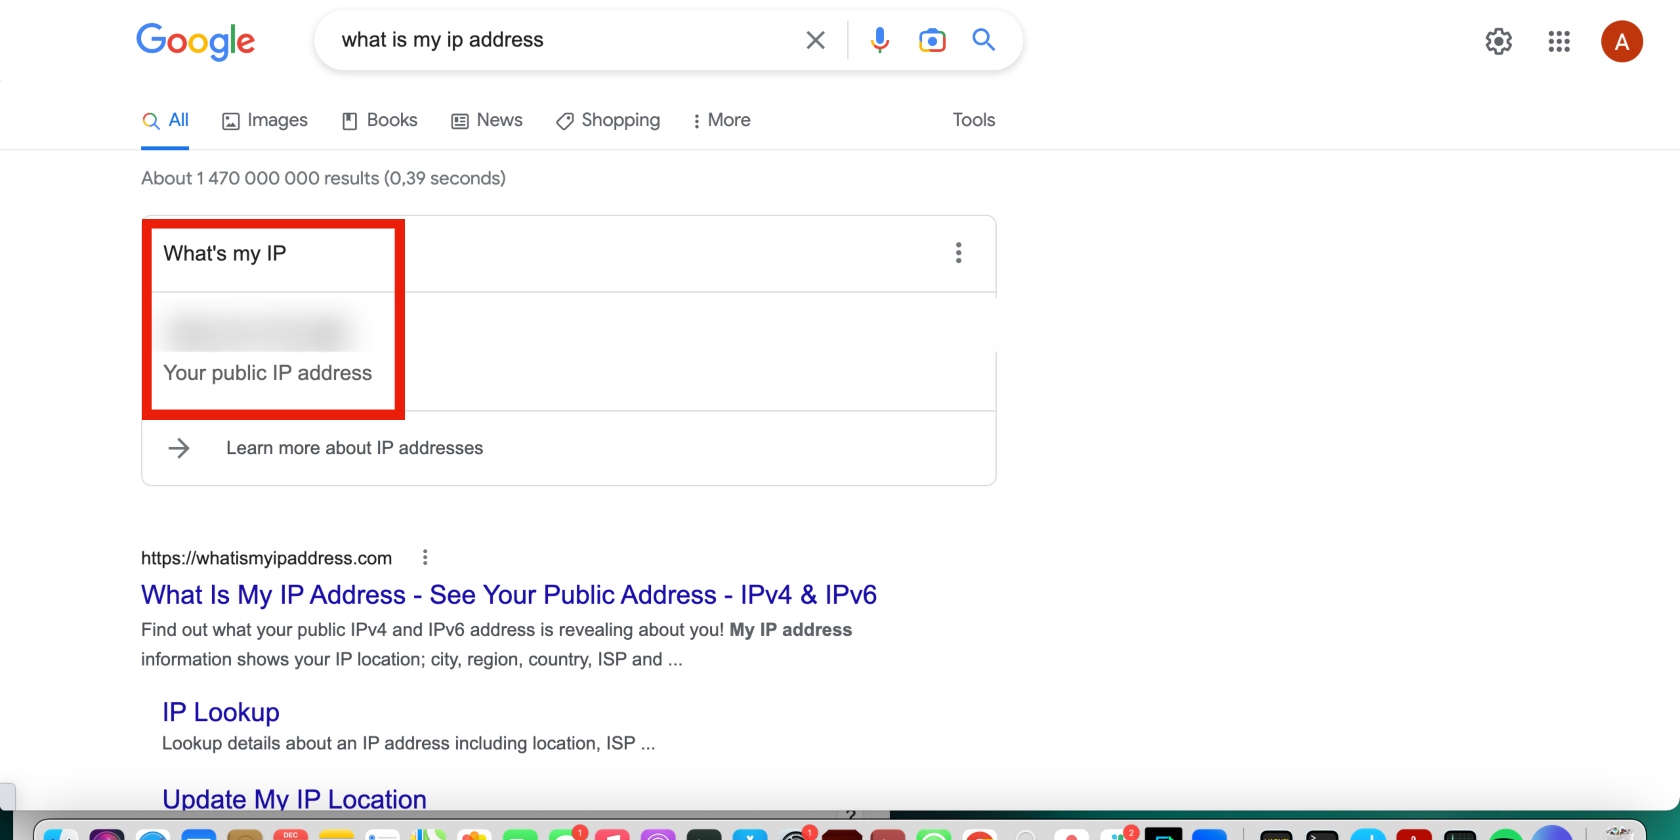This screenshot has height=840, width=1680.
Task: Switch to the Images tab
Action: 265,120
